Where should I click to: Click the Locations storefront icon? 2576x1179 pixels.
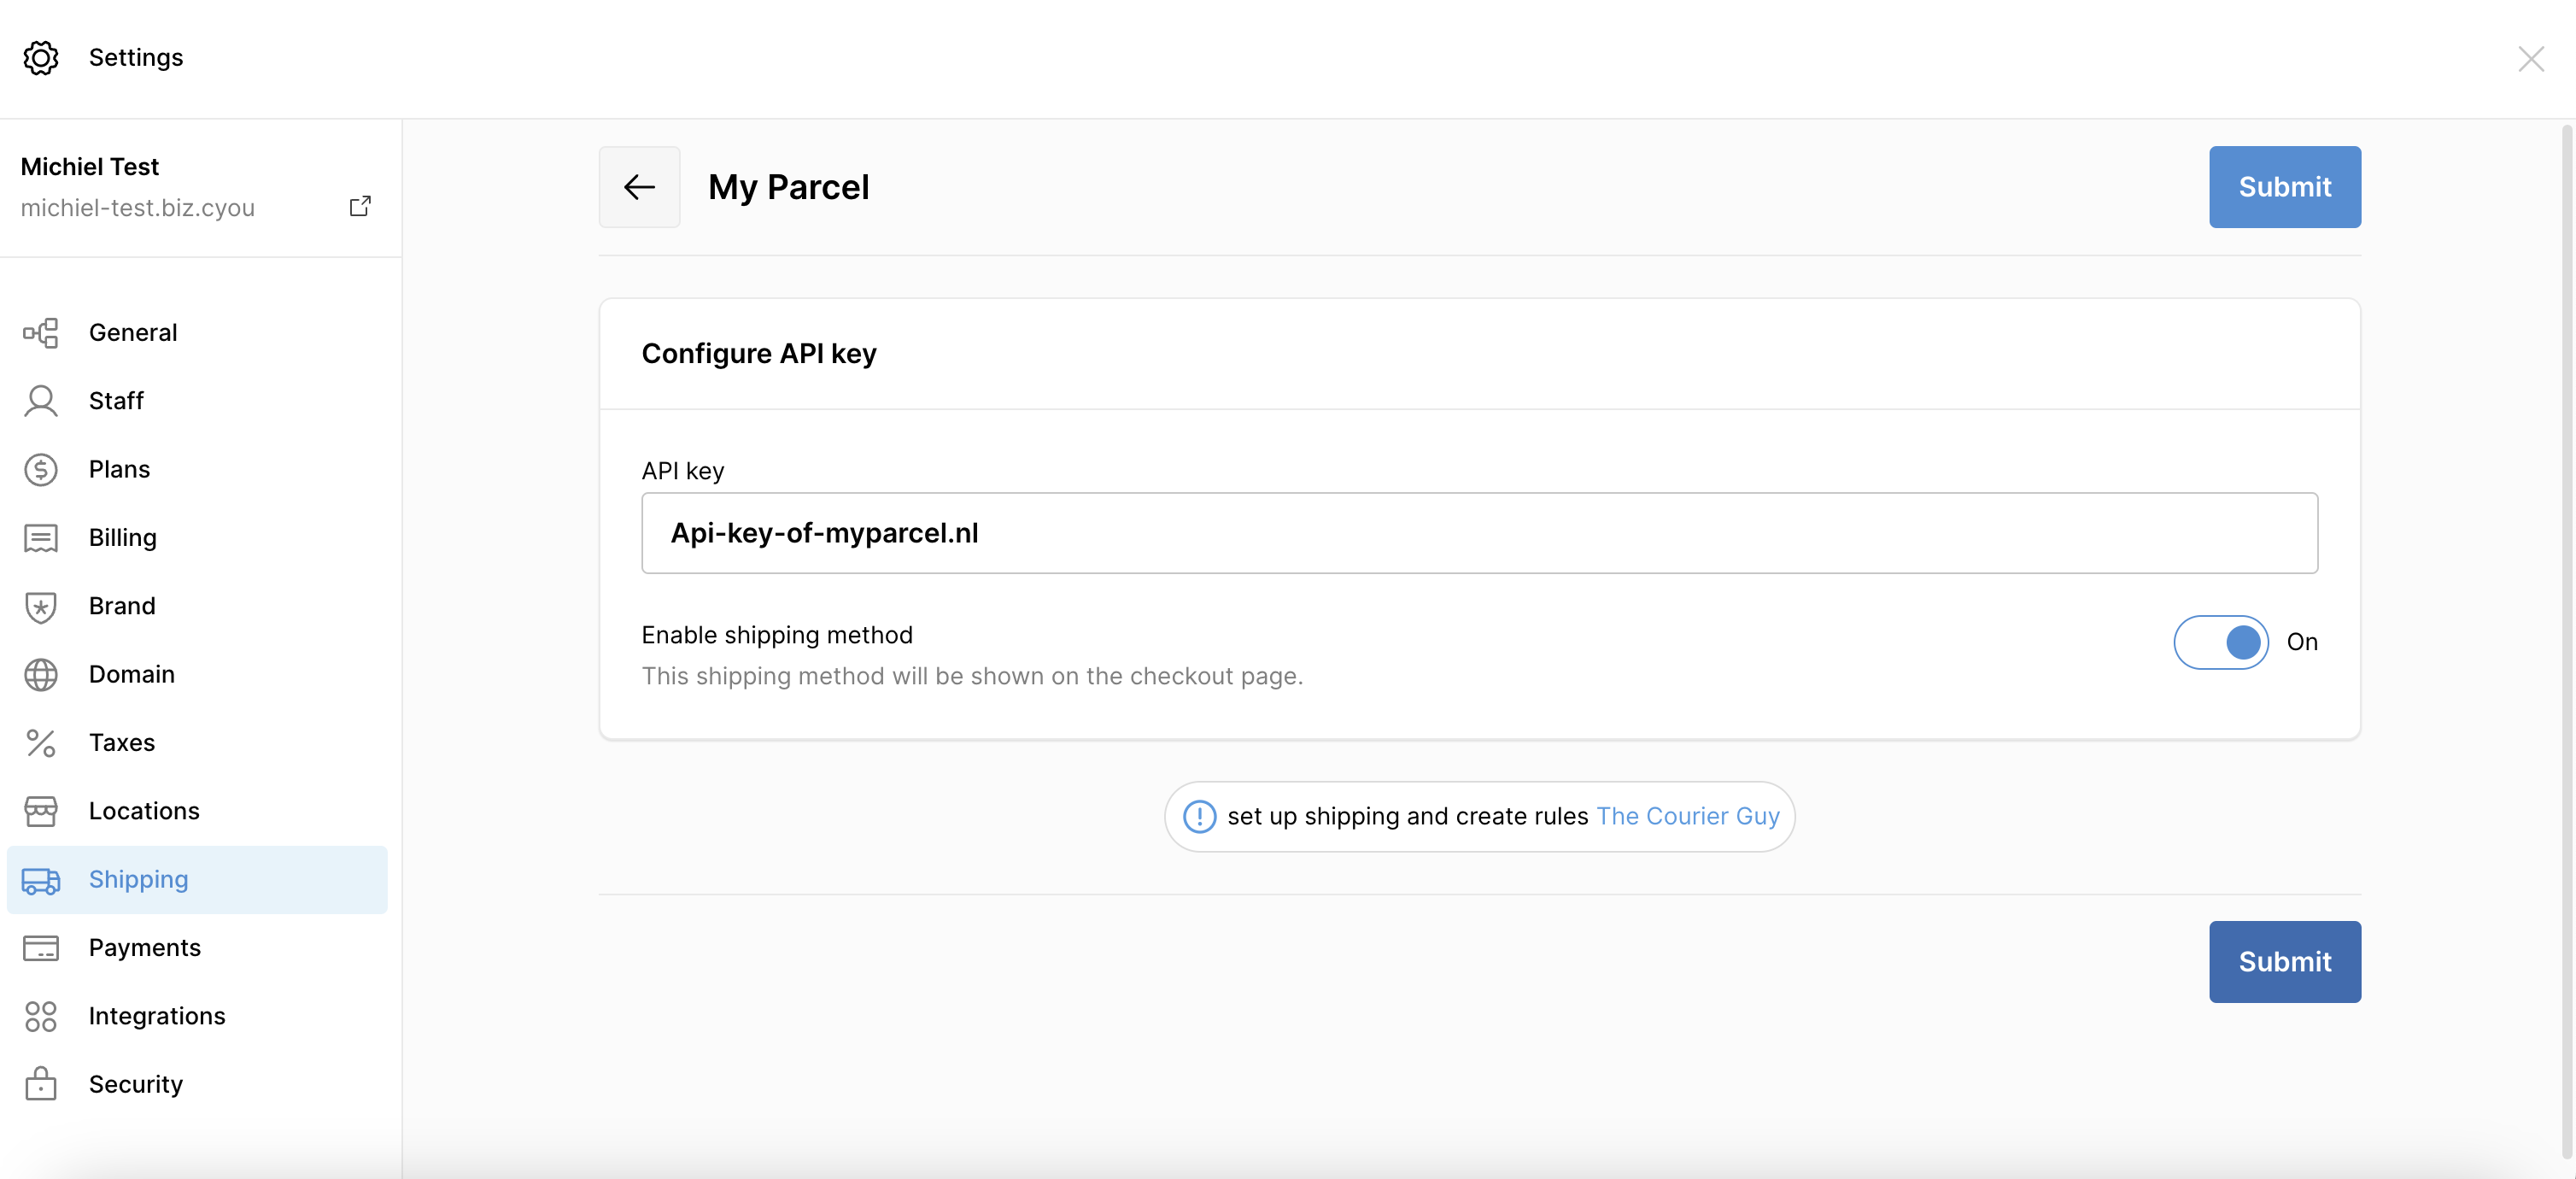[41, 811]
